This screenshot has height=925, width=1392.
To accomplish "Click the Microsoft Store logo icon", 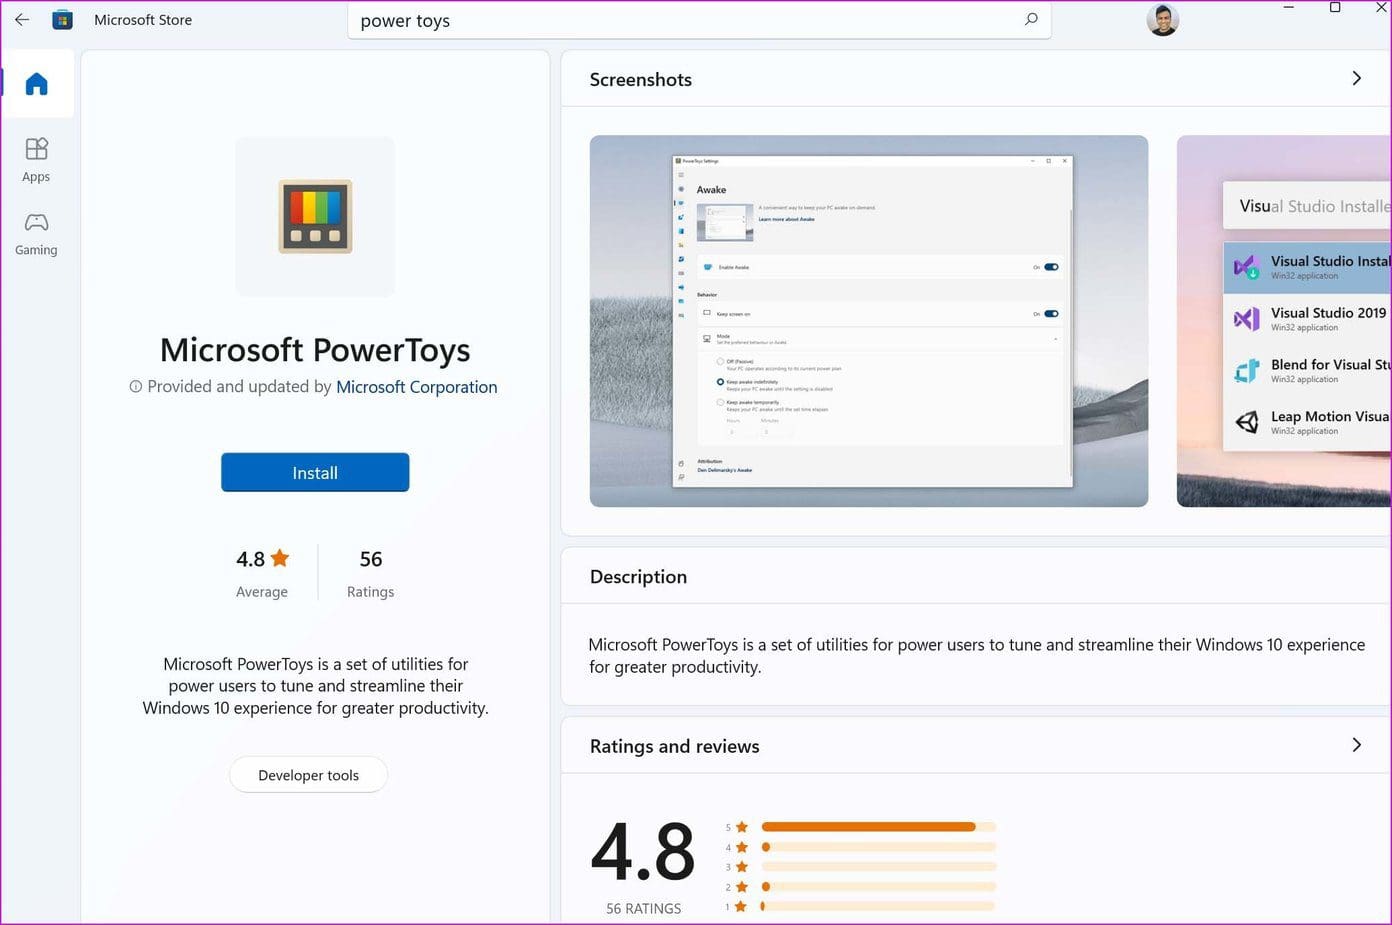I will 62,19.
